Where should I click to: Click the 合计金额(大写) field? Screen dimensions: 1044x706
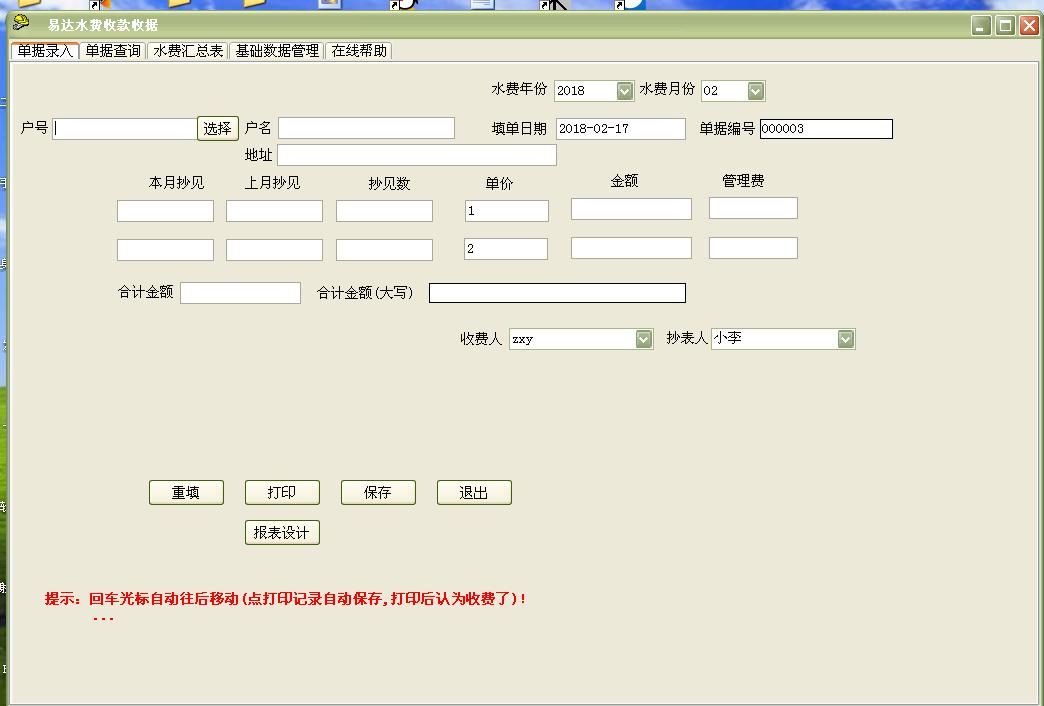[x=557, y=293]
